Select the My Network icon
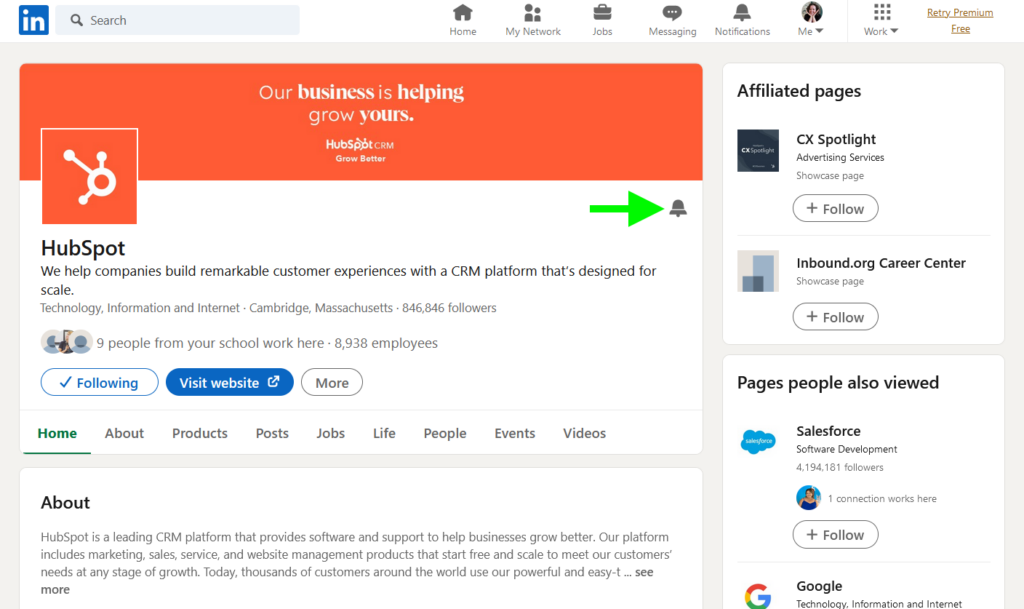 coord(532,20)
